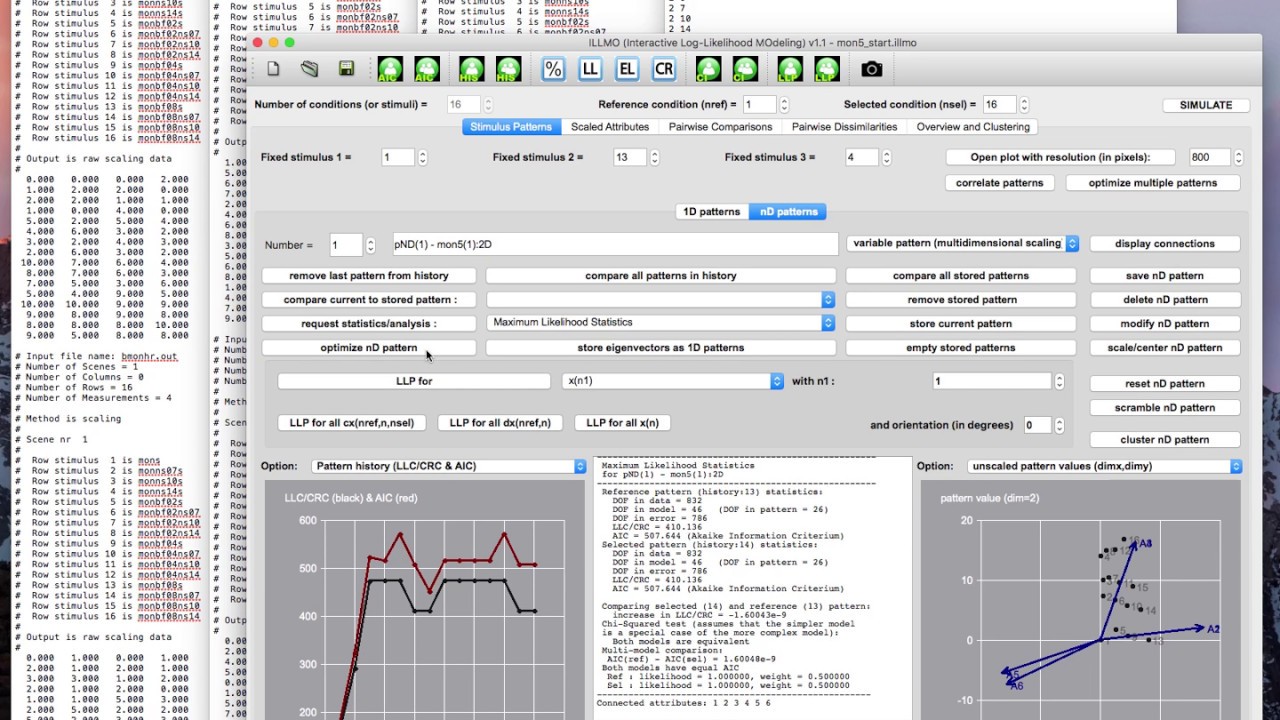The width and height of the screenshot is (1280, 720).
Task: Click save nD pattern button
Action: click(x=1164, y=276)
